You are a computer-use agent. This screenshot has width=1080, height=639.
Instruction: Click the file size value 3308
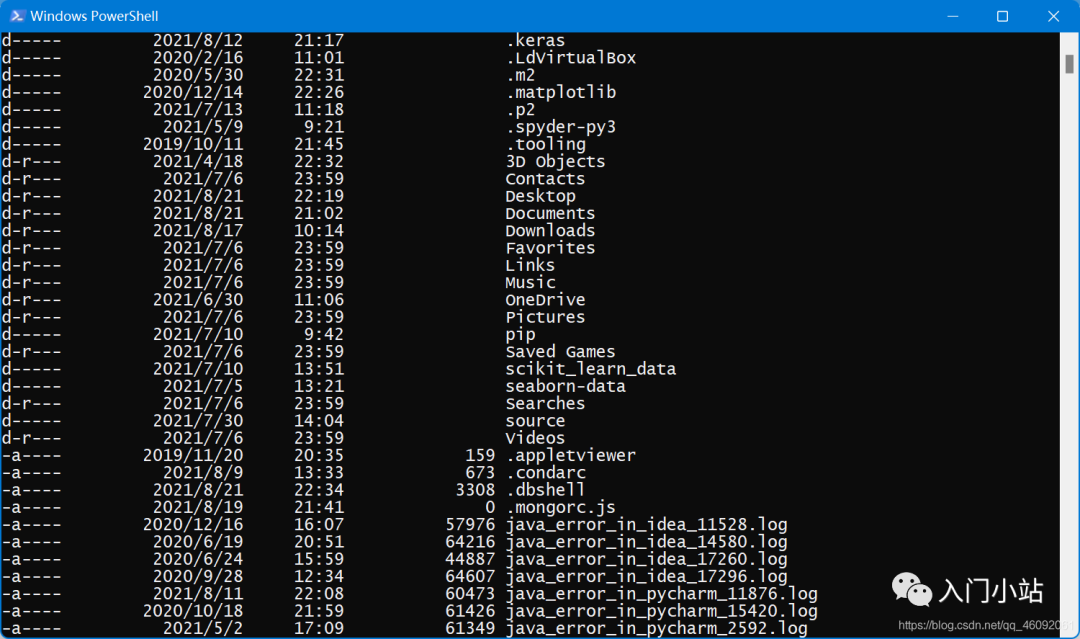(x=475, y=490)
